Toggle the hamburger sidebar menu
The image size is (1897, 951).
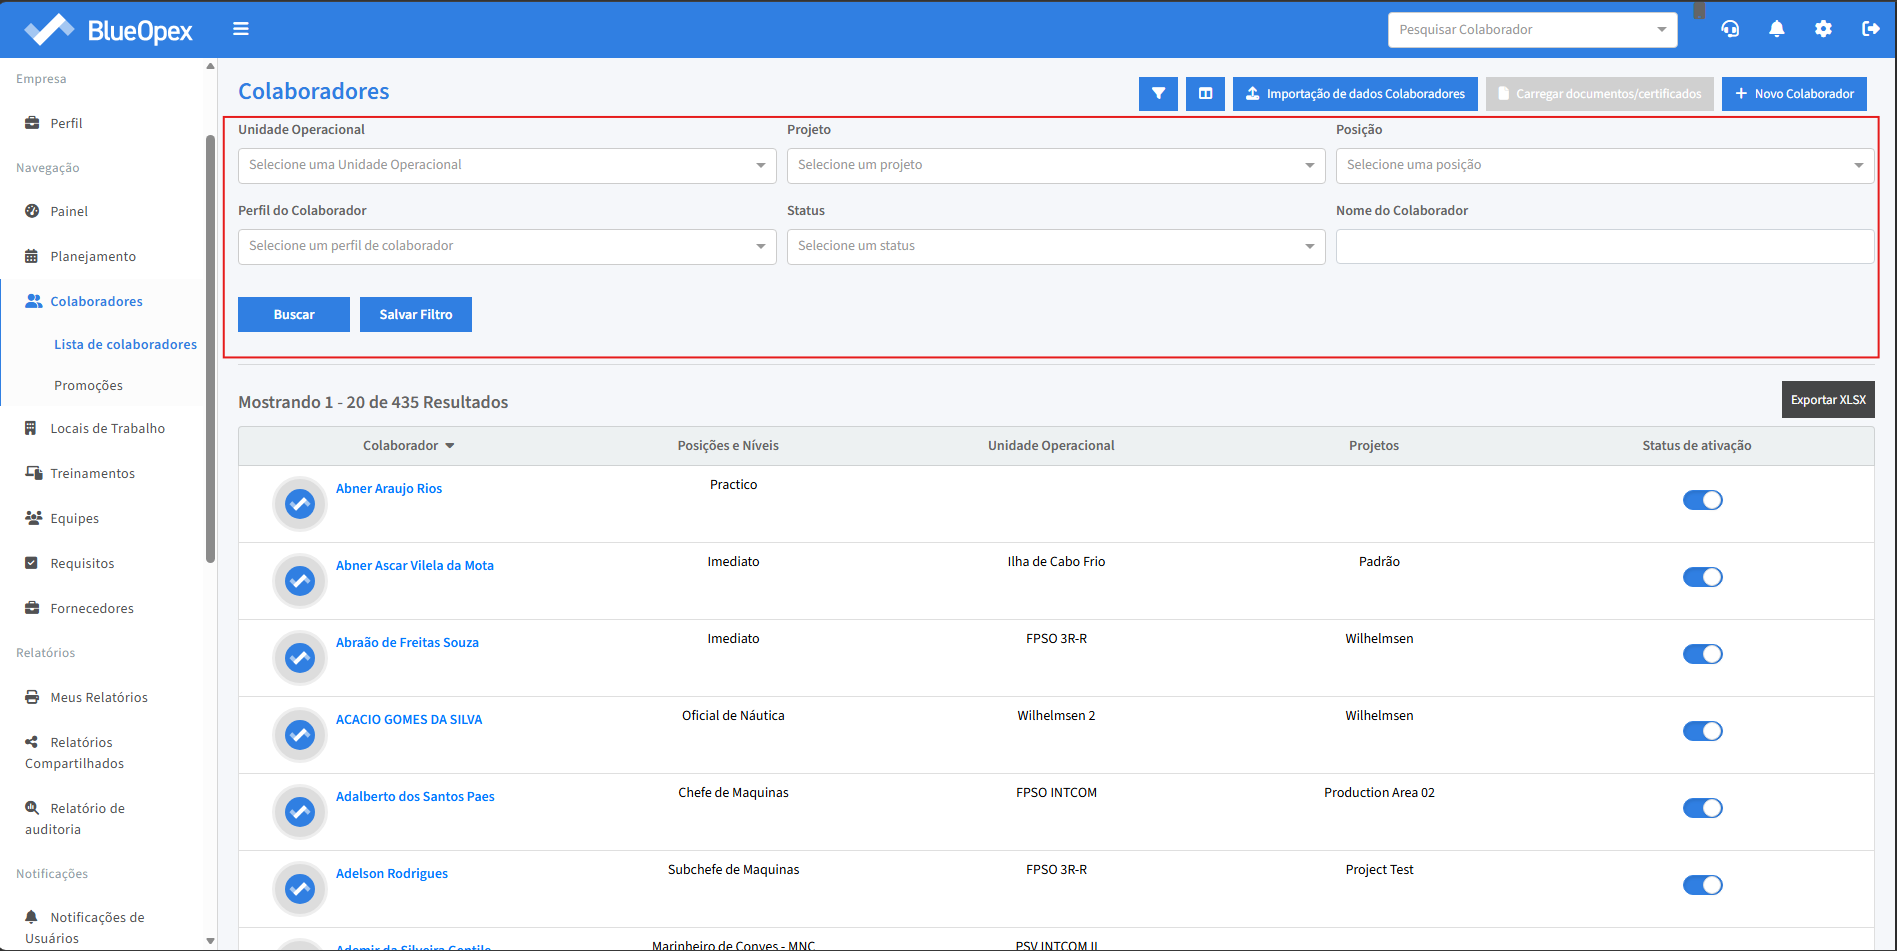point(241,29)
